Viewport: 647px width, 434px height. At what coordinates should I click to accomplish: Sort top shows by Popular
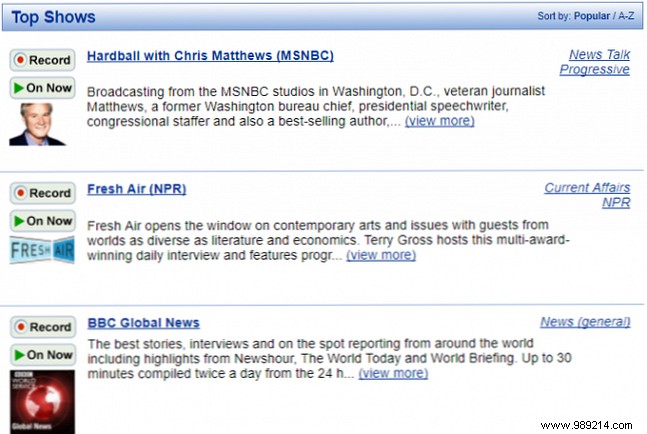591,17
